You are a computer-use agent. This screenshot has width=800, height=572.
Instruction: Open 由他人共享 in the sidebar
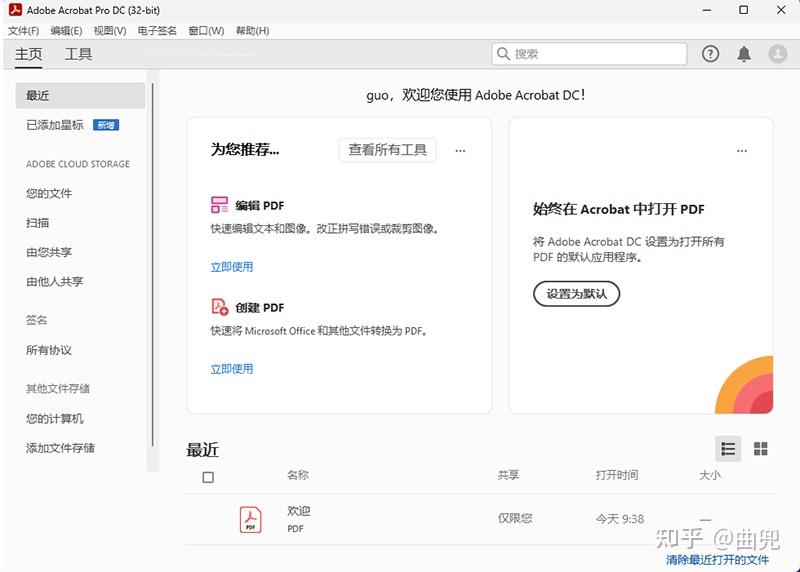[55, 282]
